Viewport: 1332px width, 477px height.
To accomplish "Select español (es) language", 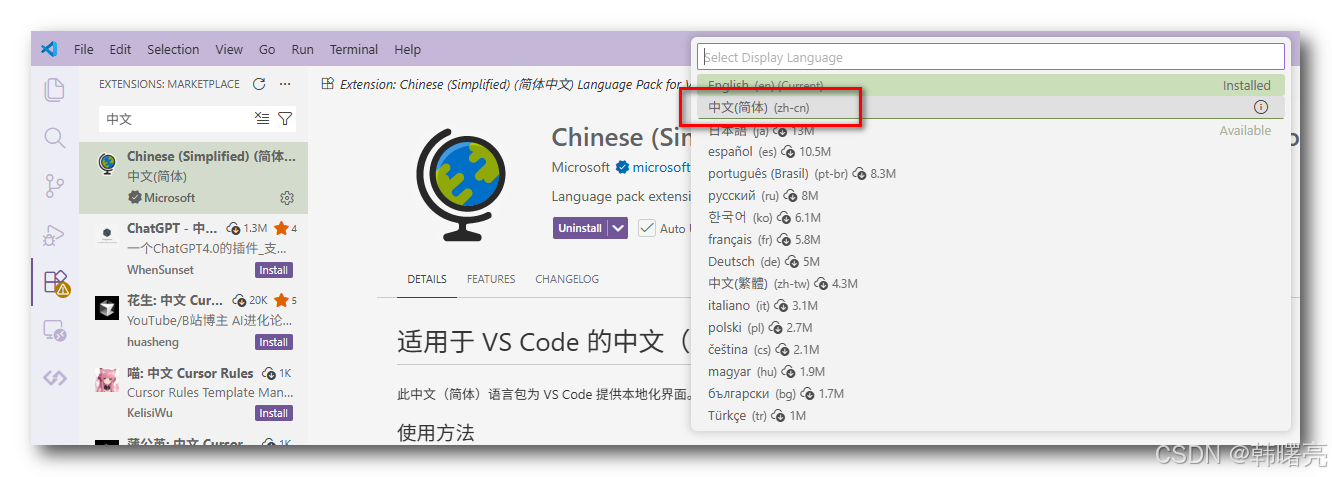I will point(990,152).
